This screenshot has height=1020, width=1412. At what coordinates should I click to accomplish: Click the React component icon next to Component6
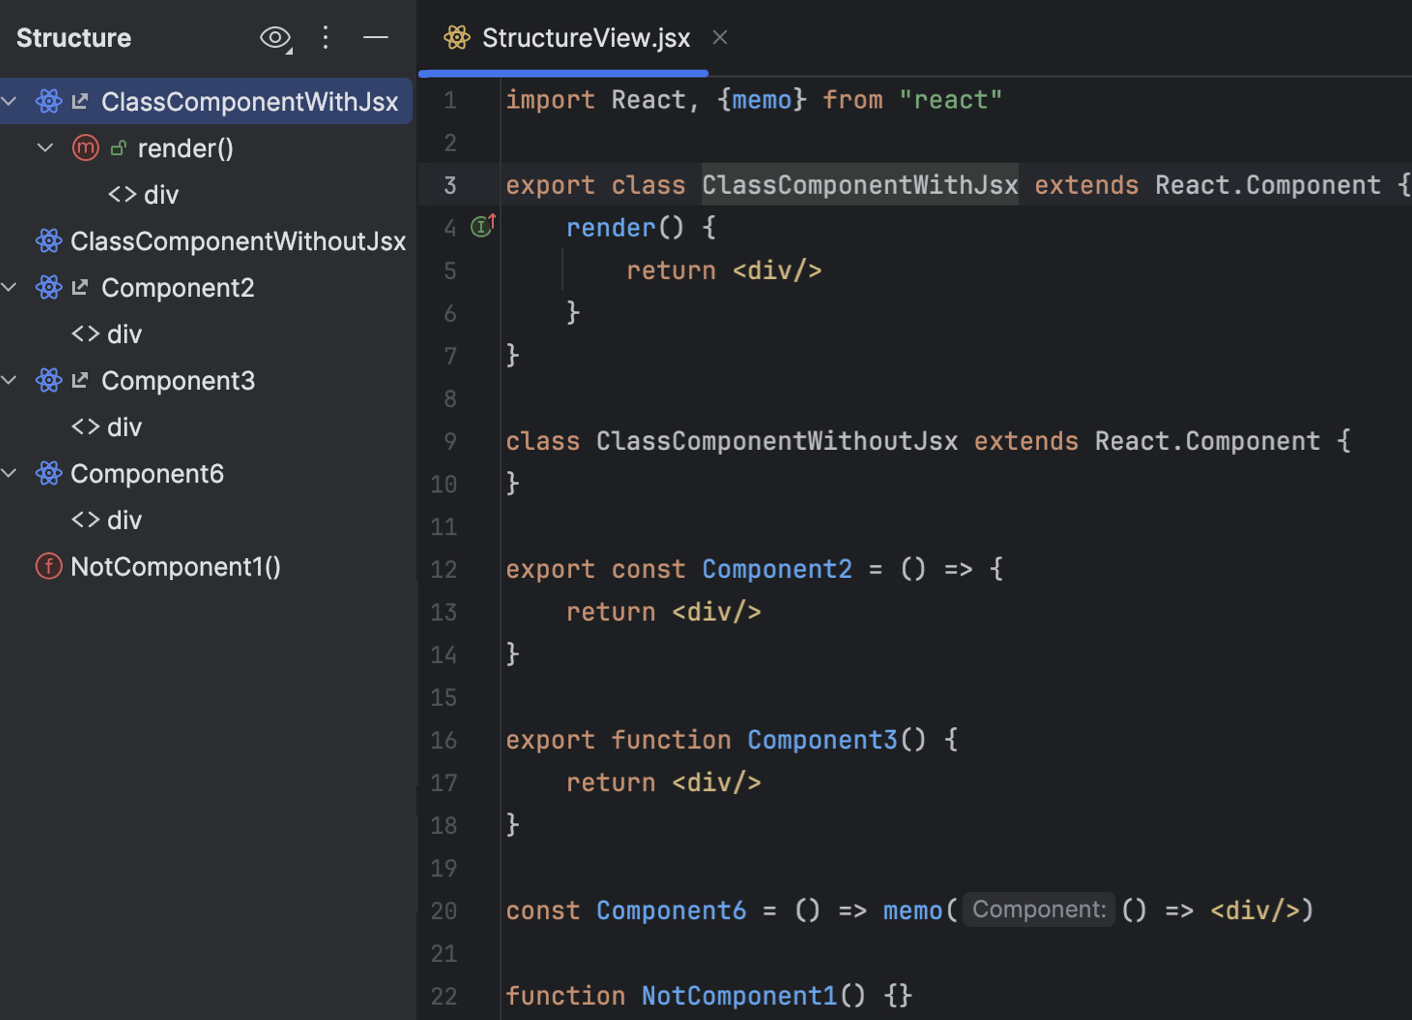pos(48,473)
